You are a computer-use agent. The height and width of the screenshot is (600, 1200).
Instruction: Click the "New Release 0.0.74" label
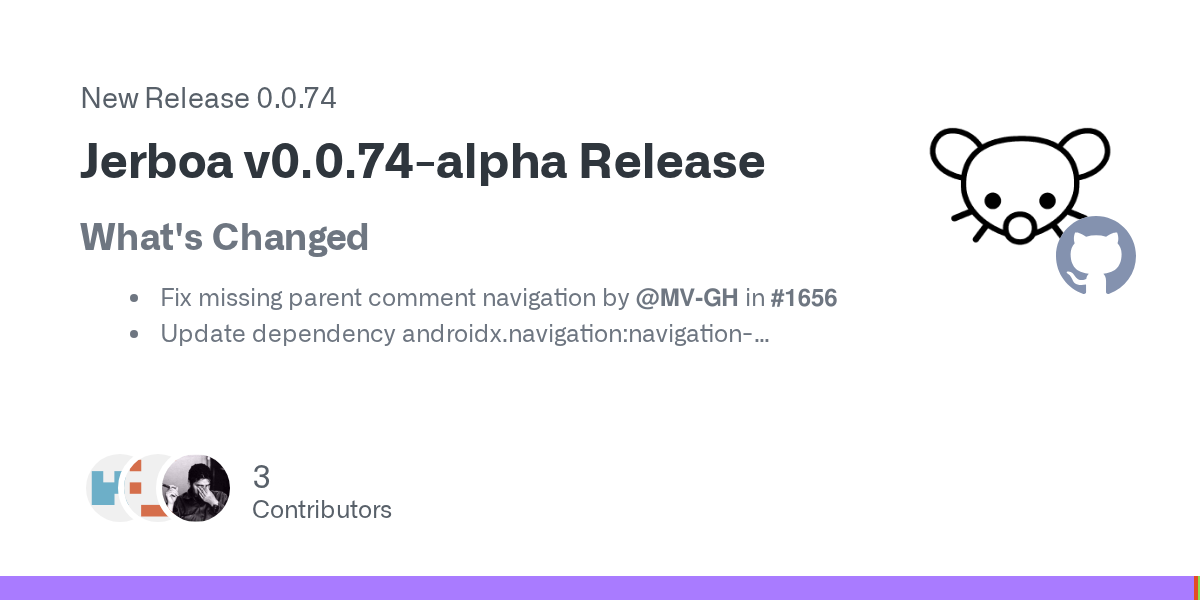point(208,98)
